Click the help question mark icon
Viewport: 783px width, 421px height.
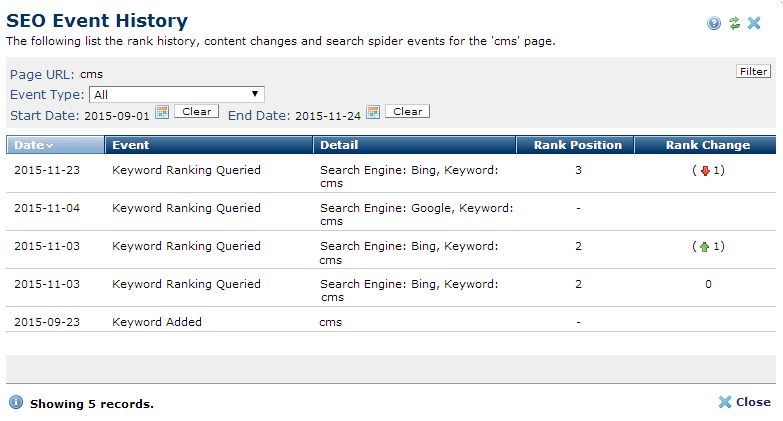[714, 23]
